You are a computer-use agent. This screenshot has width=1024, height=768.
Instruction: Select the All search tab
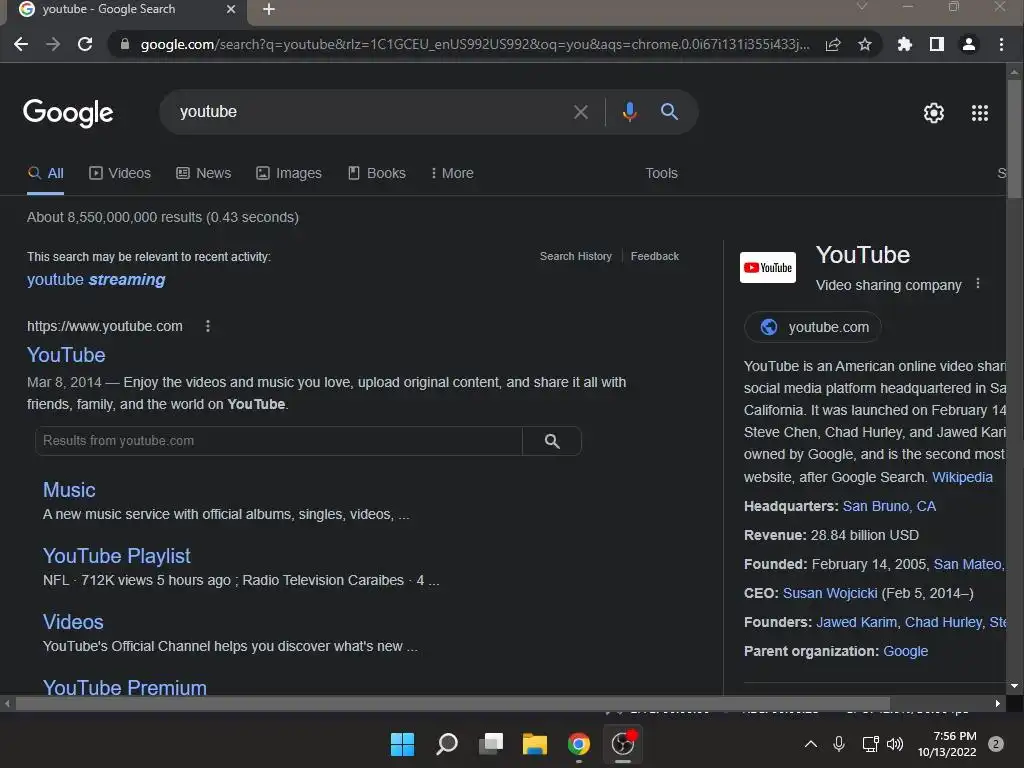[x=46, y=173]
